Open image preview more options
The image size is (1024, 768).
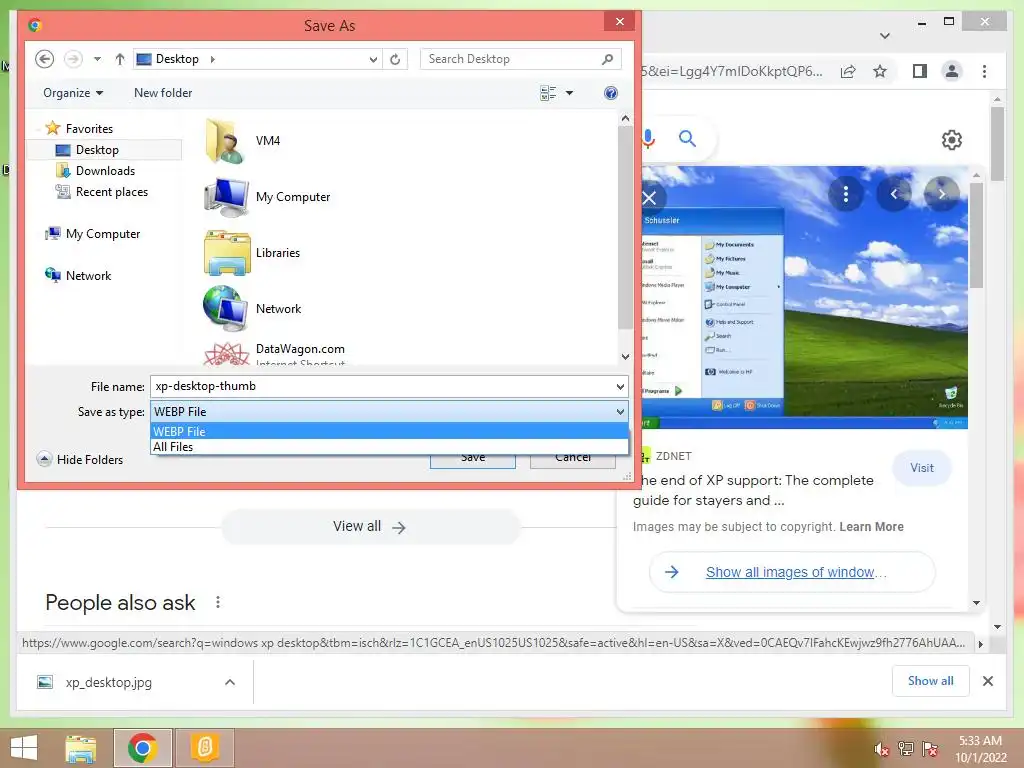pyautogui.click(x=846, y=194)
